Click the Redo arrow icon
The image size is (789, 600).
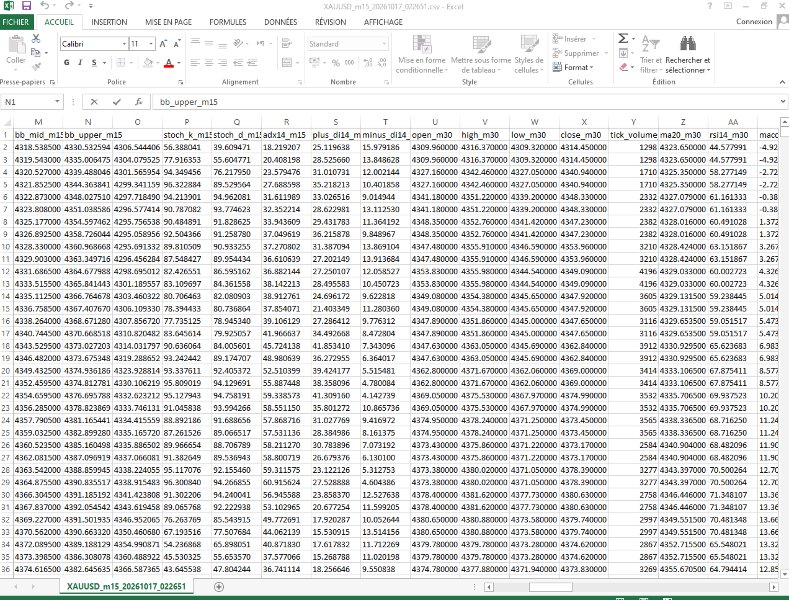(x=69, y=6)
